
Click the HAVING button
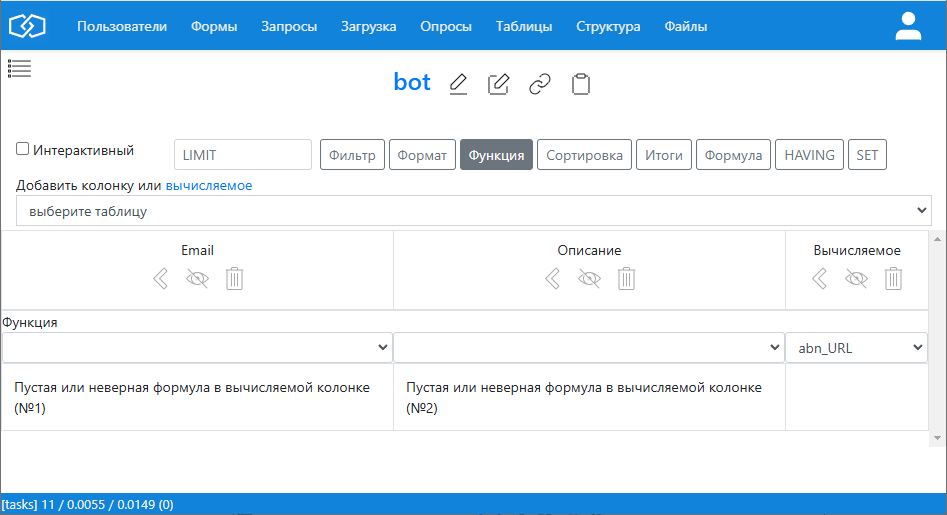tap(809, 155)
